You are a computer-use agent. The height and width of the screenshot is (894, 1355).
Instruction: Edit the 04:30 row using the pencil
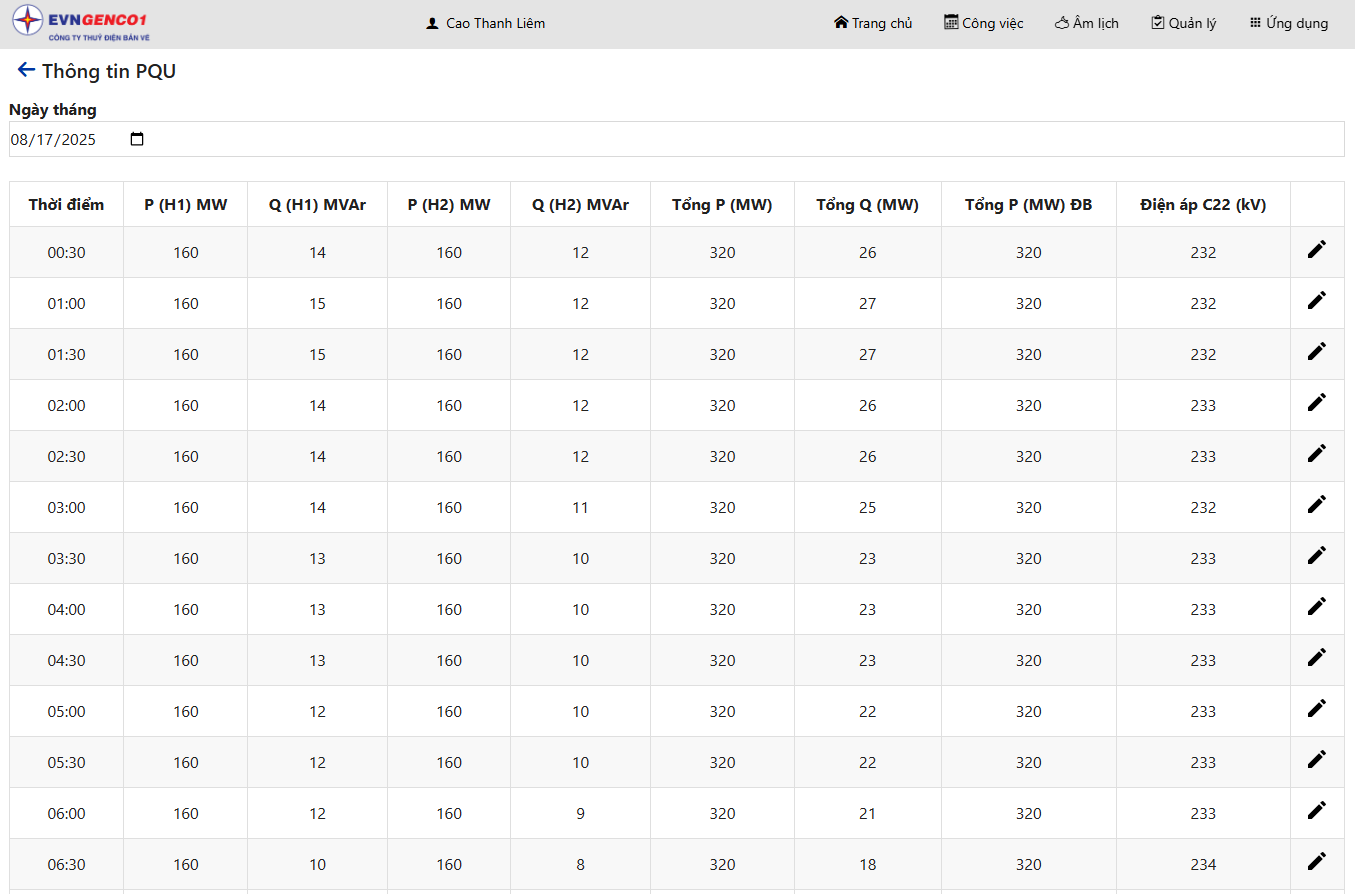tap(1317, 658)
